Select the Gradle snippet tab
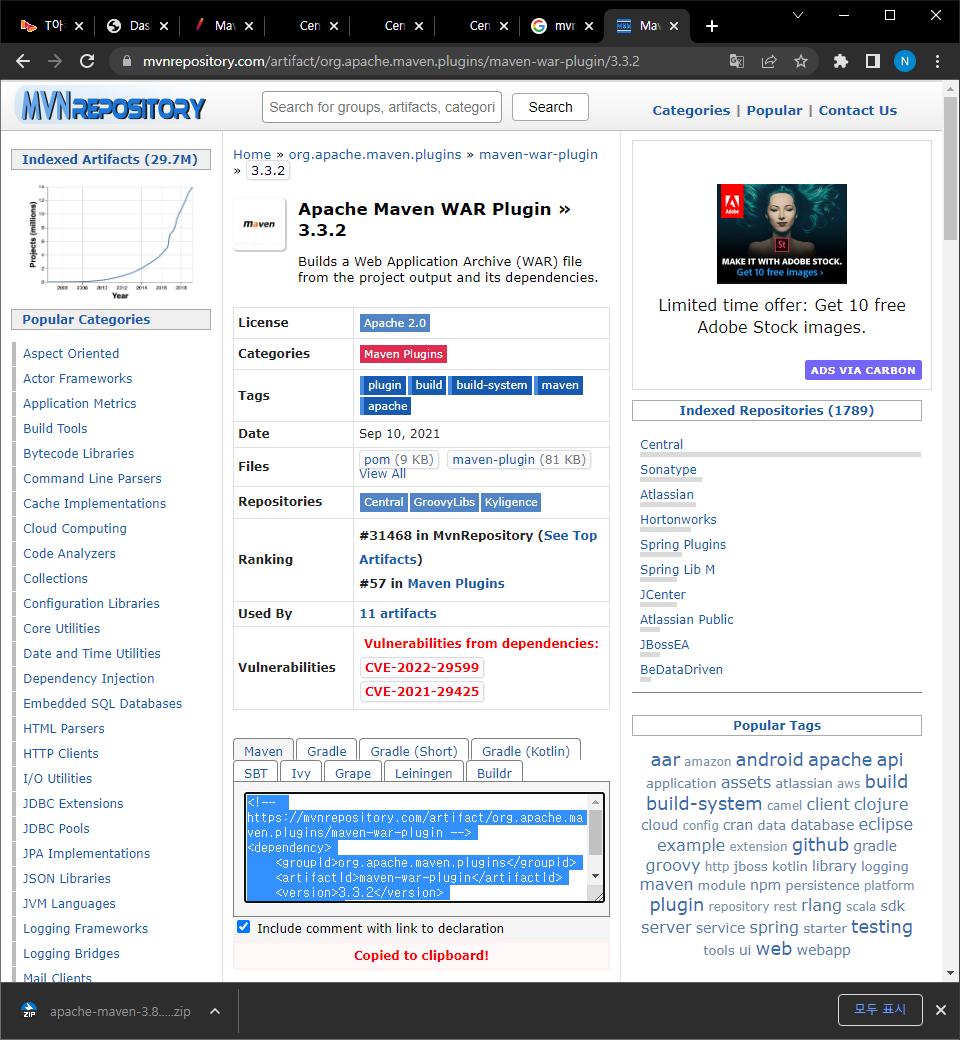Screen dimensions: 960x1040 click(x=326, y=751)
